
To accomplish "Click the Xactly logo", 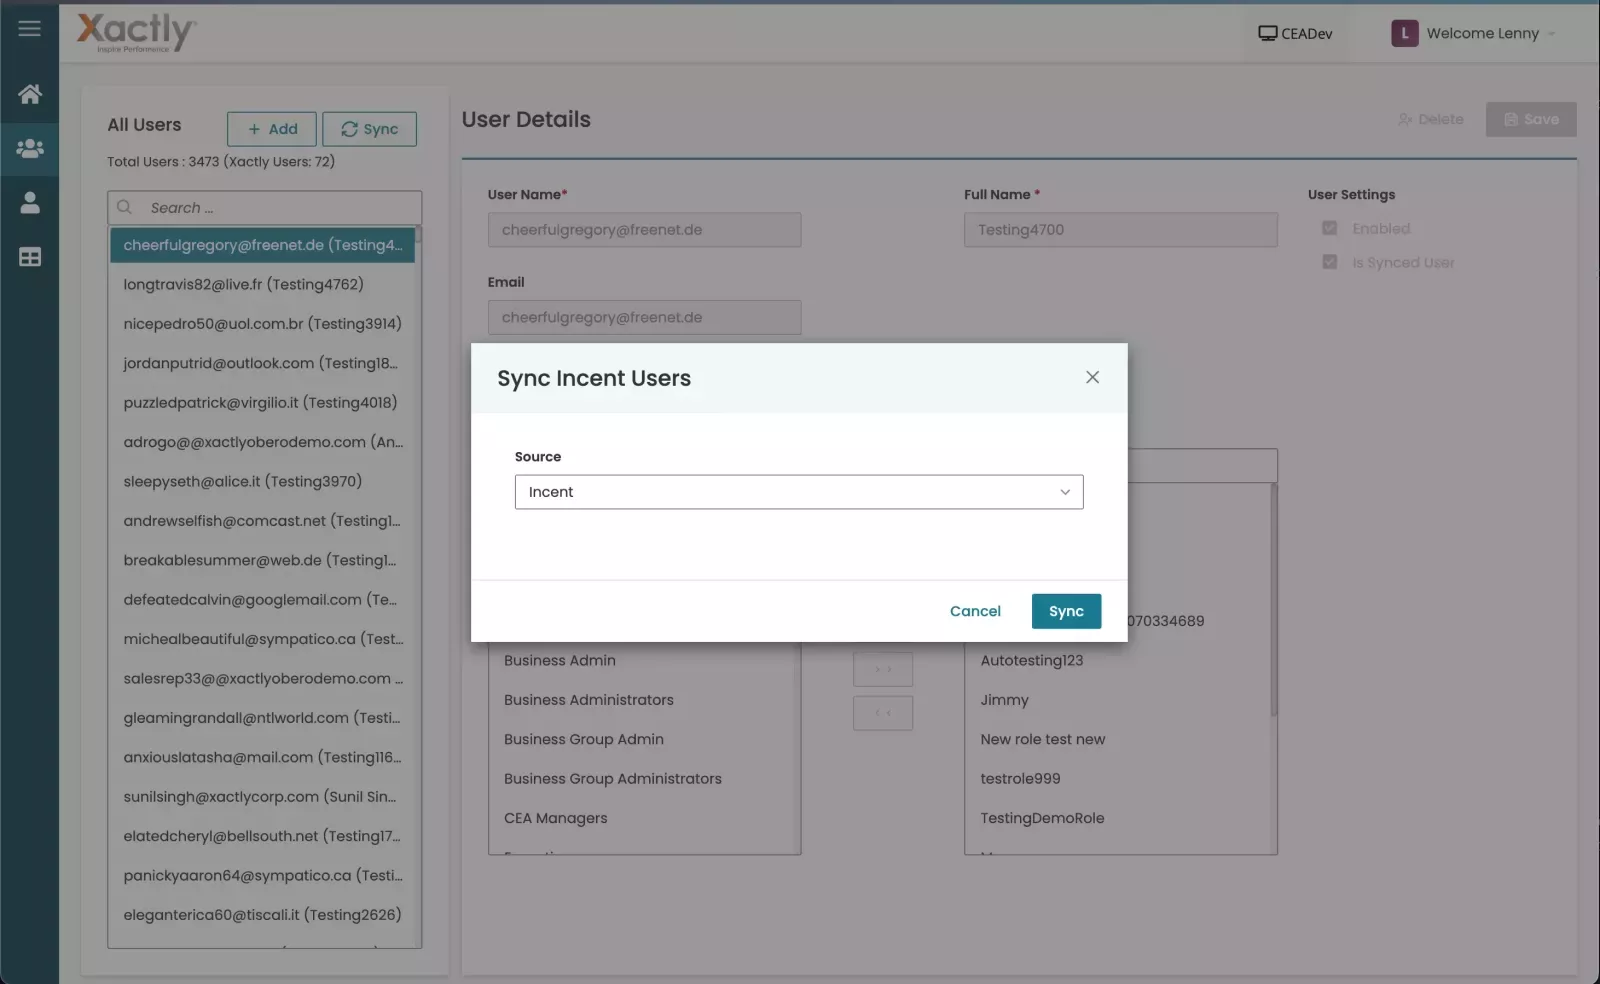I will 136,33.
